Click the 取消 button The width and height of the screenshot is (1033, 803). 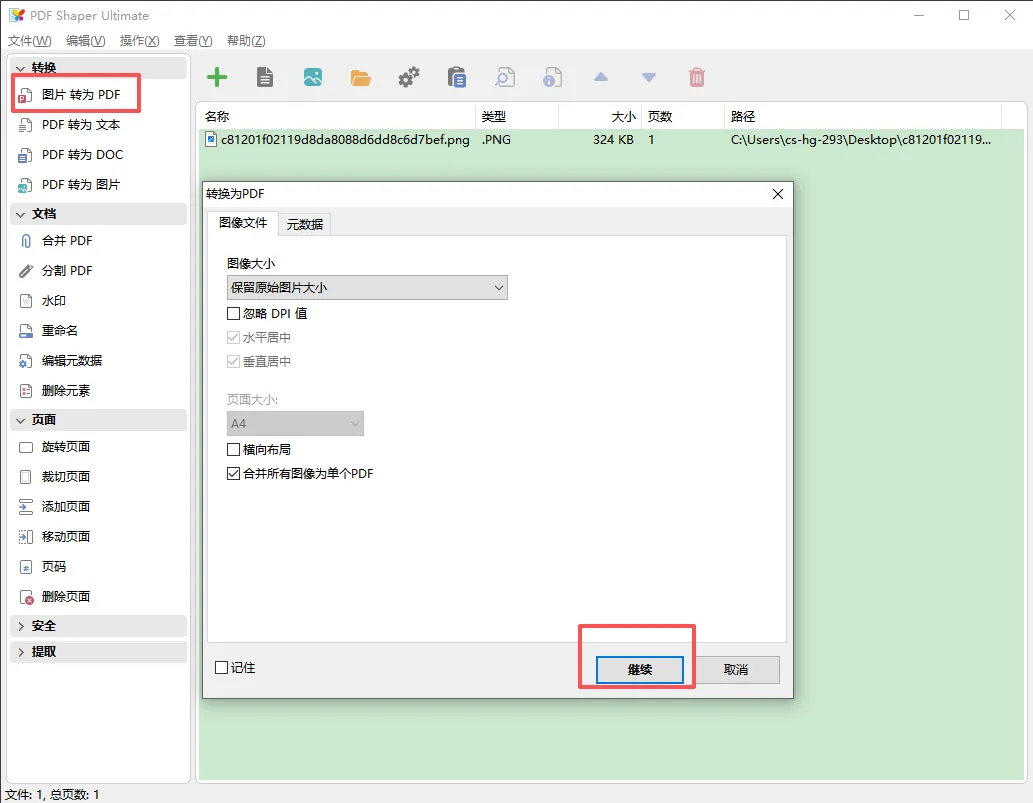[x=736, y=670]
